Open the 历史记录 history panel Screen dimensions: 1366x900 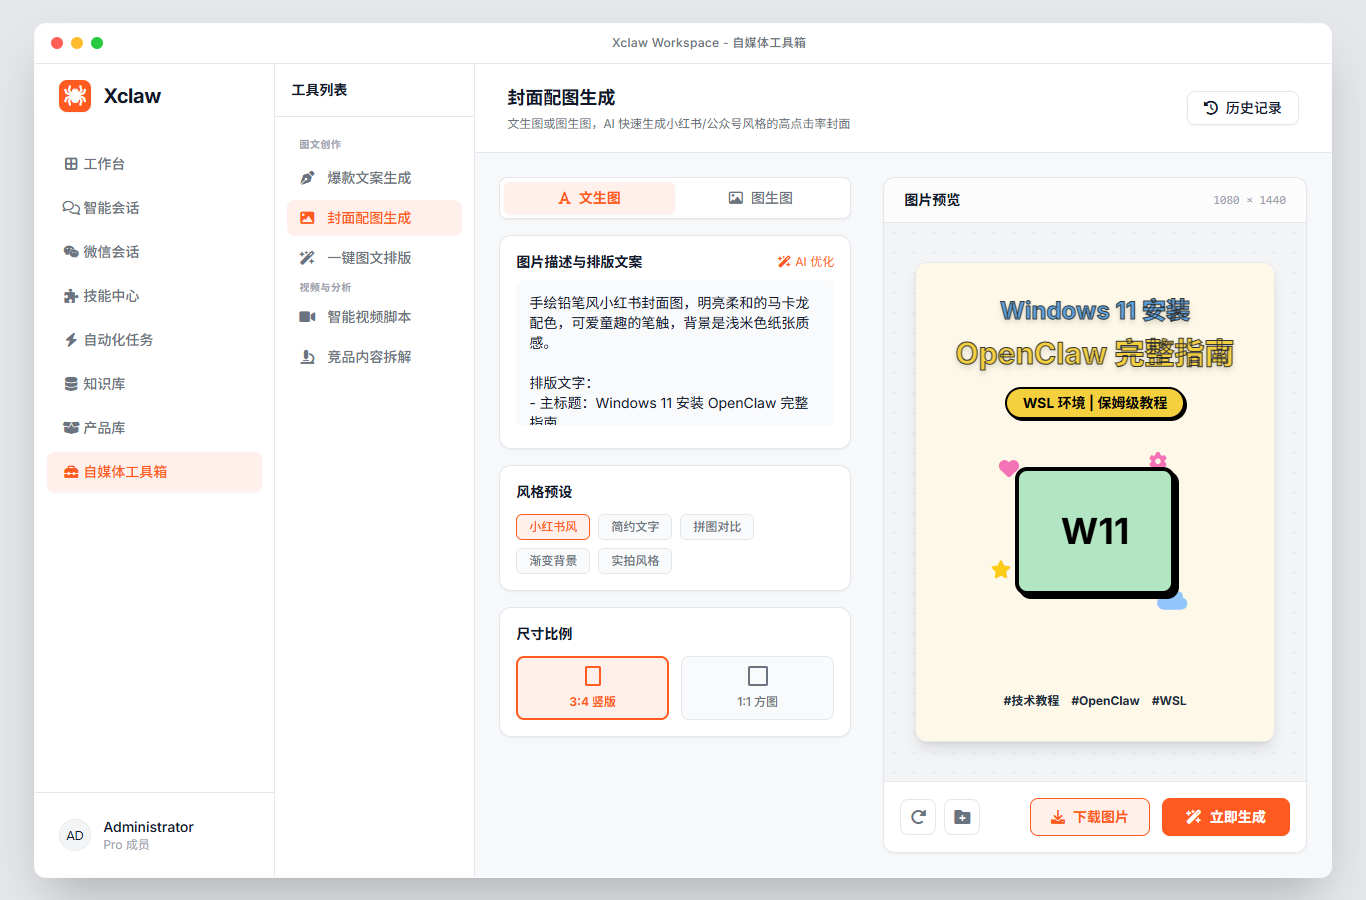1242,108
